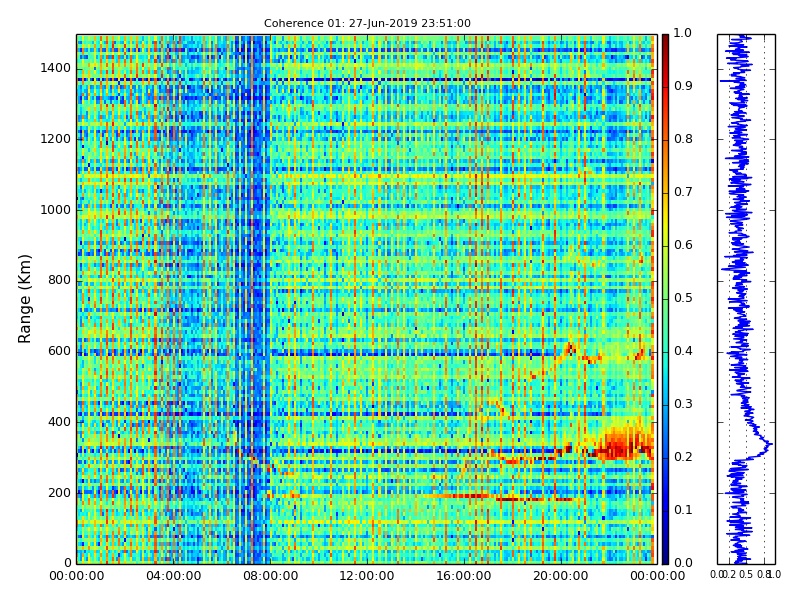Click the 08:00:00 time tick label
This screenshot has height=600, width=800.
point(270,577)
